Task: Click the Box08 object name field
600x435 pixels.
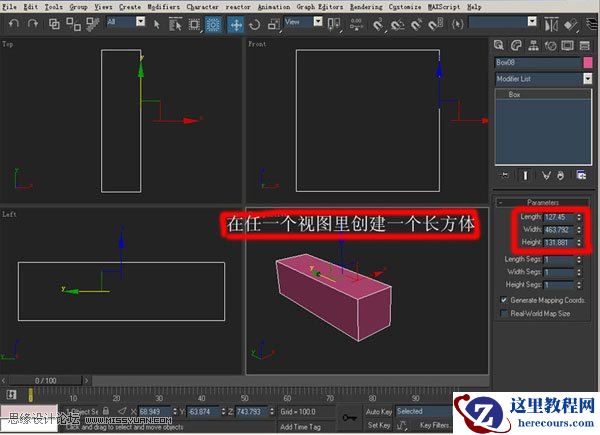Action: coord(538,62)
